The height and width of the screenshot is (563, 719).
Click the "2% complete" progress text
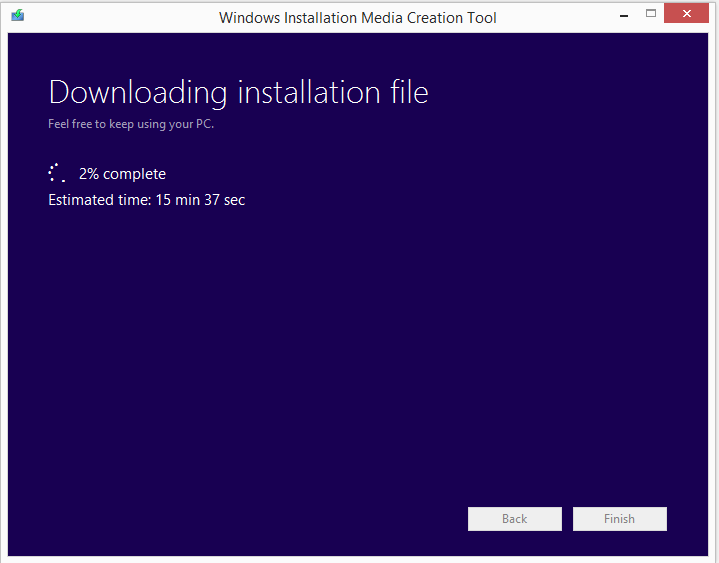(x=122, y=174)
